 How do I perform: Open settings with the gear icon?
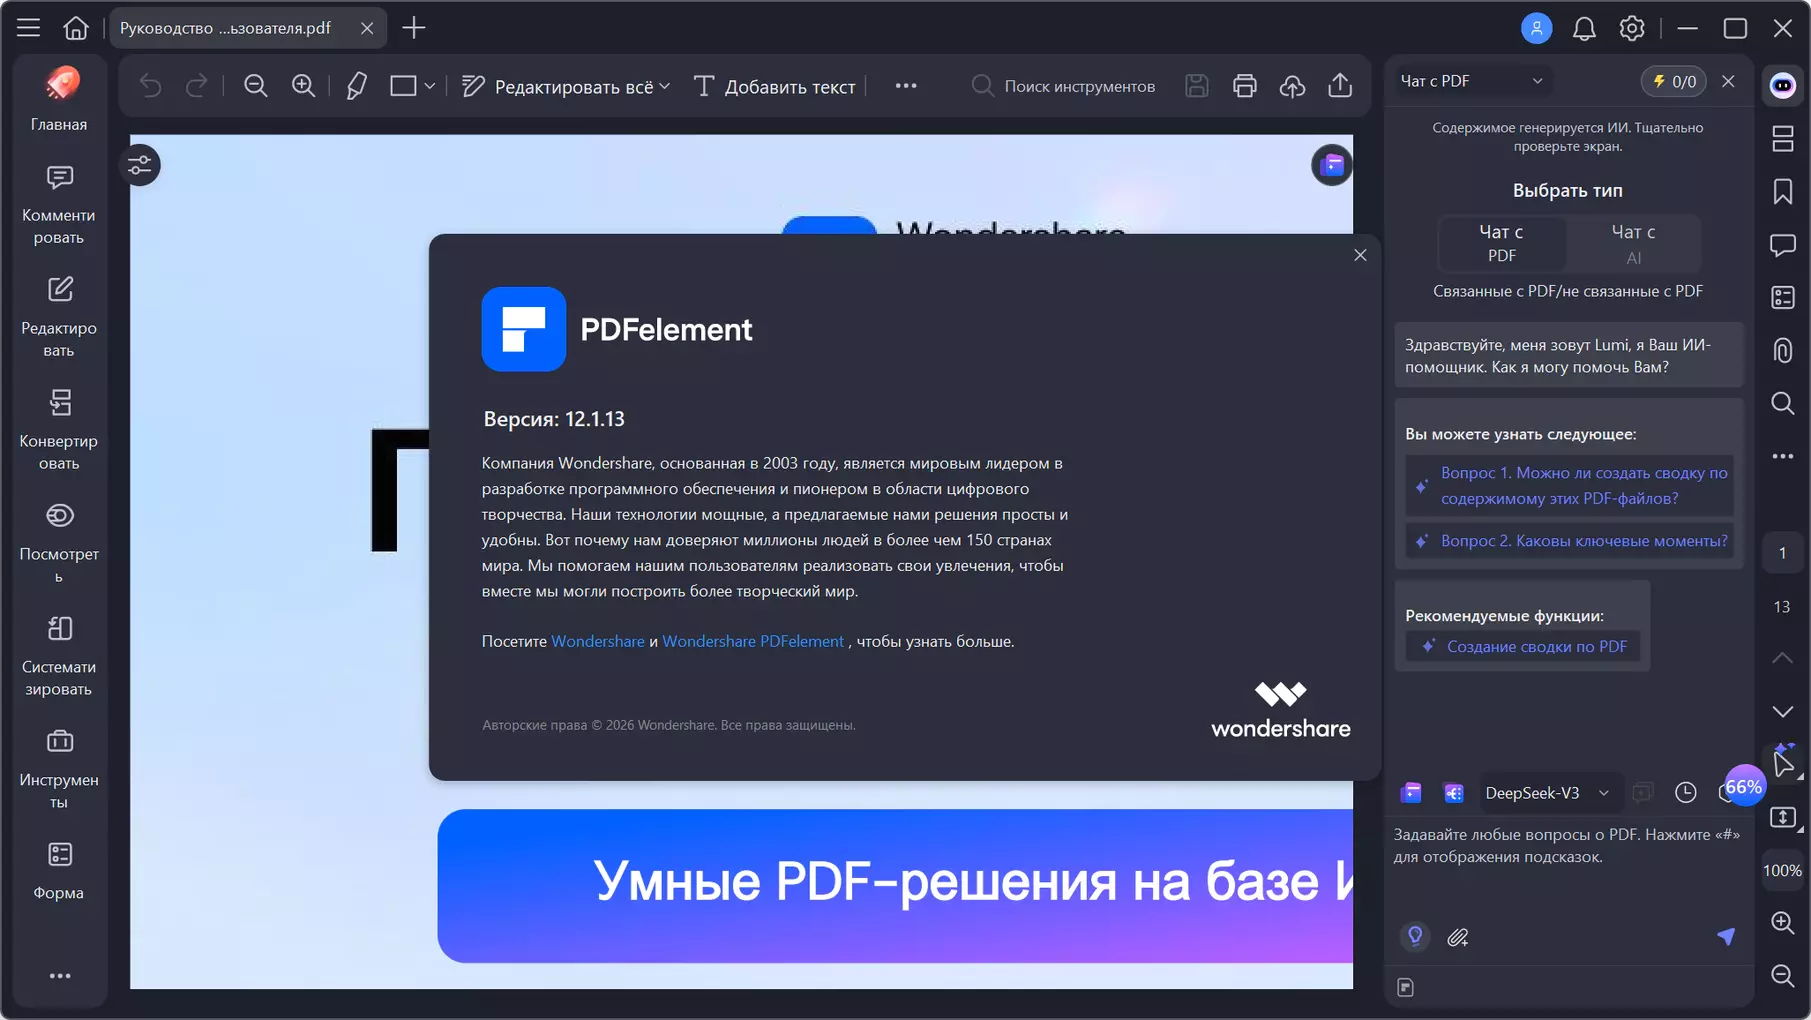tap(1632, 28)
